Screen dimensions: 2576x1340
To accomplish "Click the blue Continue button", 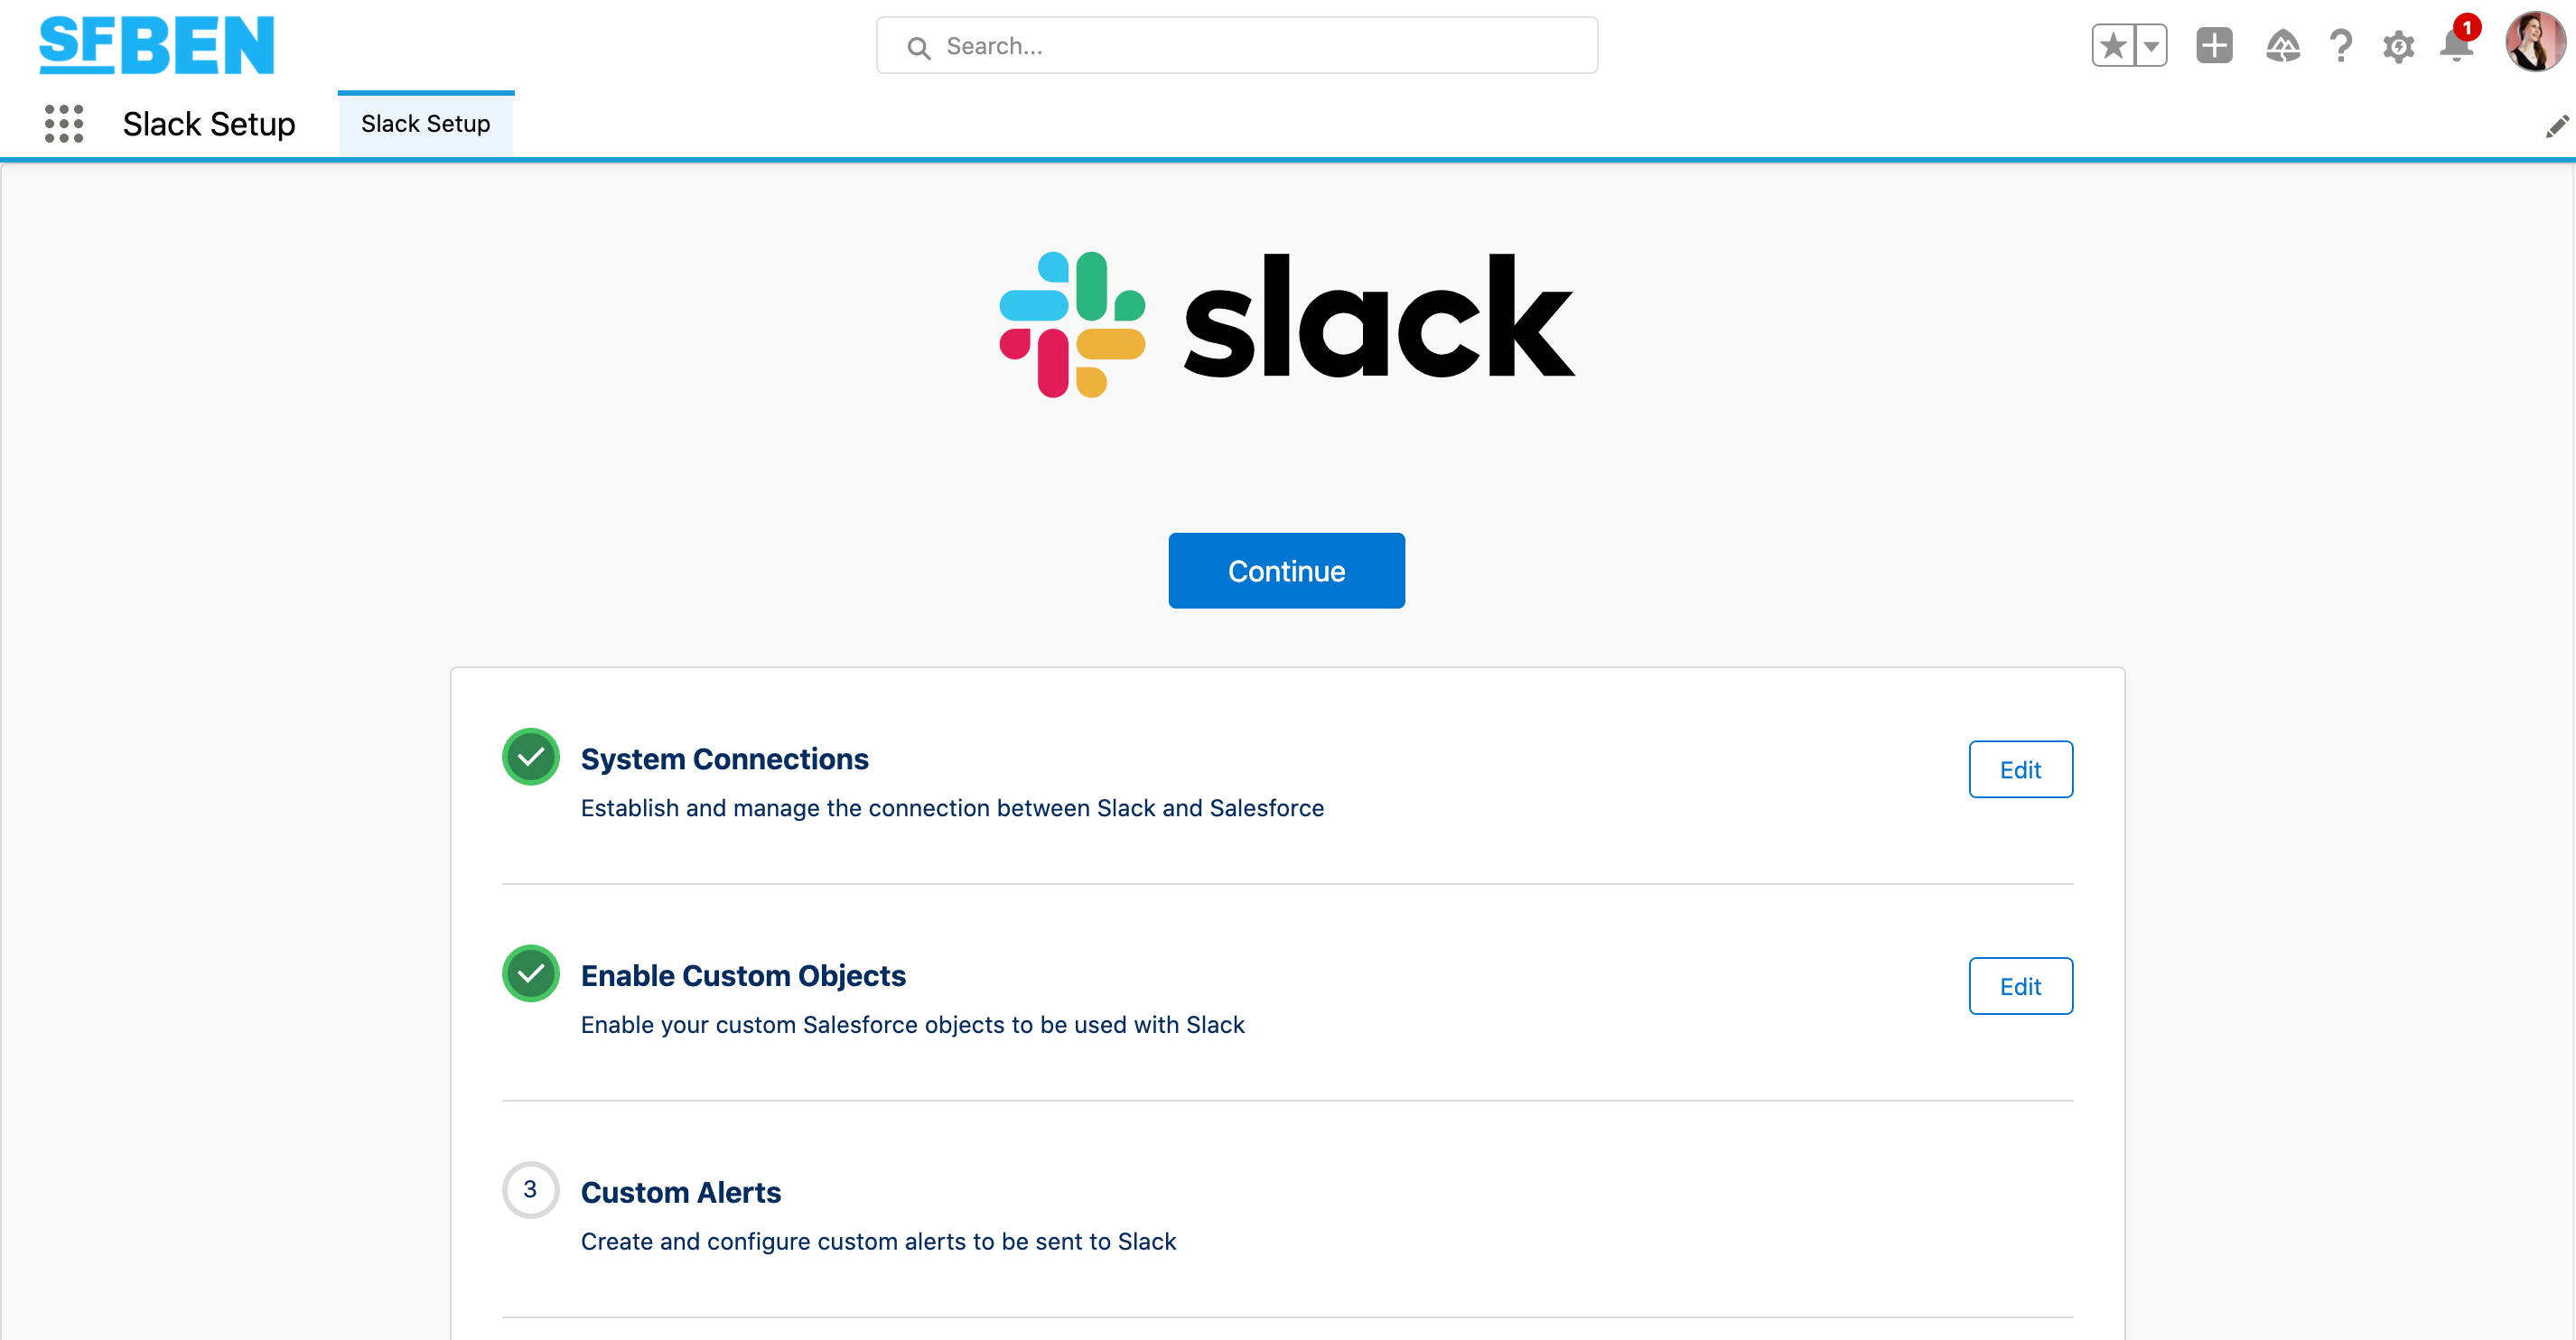I will (1286, 571).
